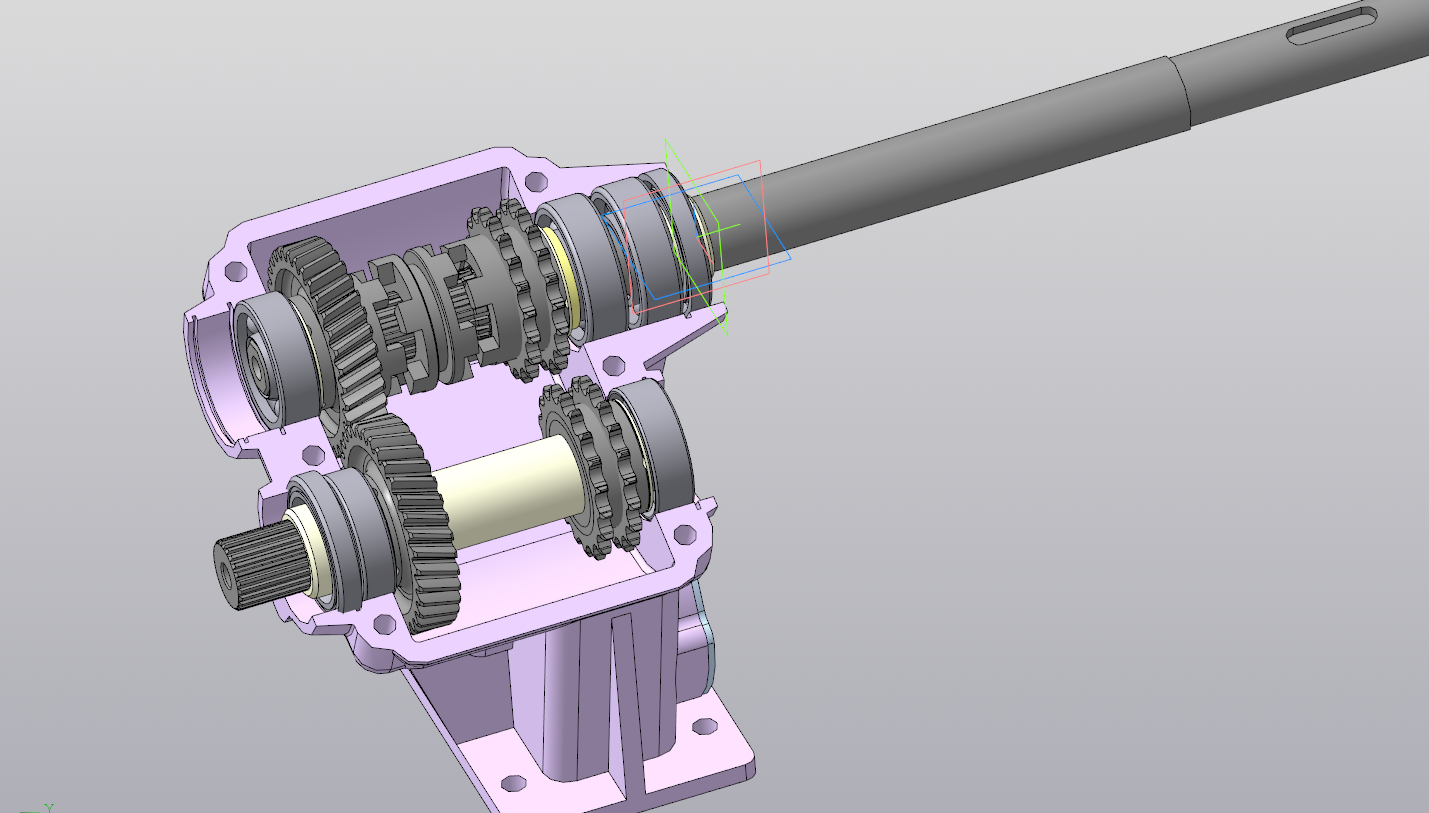Click the right mounting hole in the base plate

point(705,727)
